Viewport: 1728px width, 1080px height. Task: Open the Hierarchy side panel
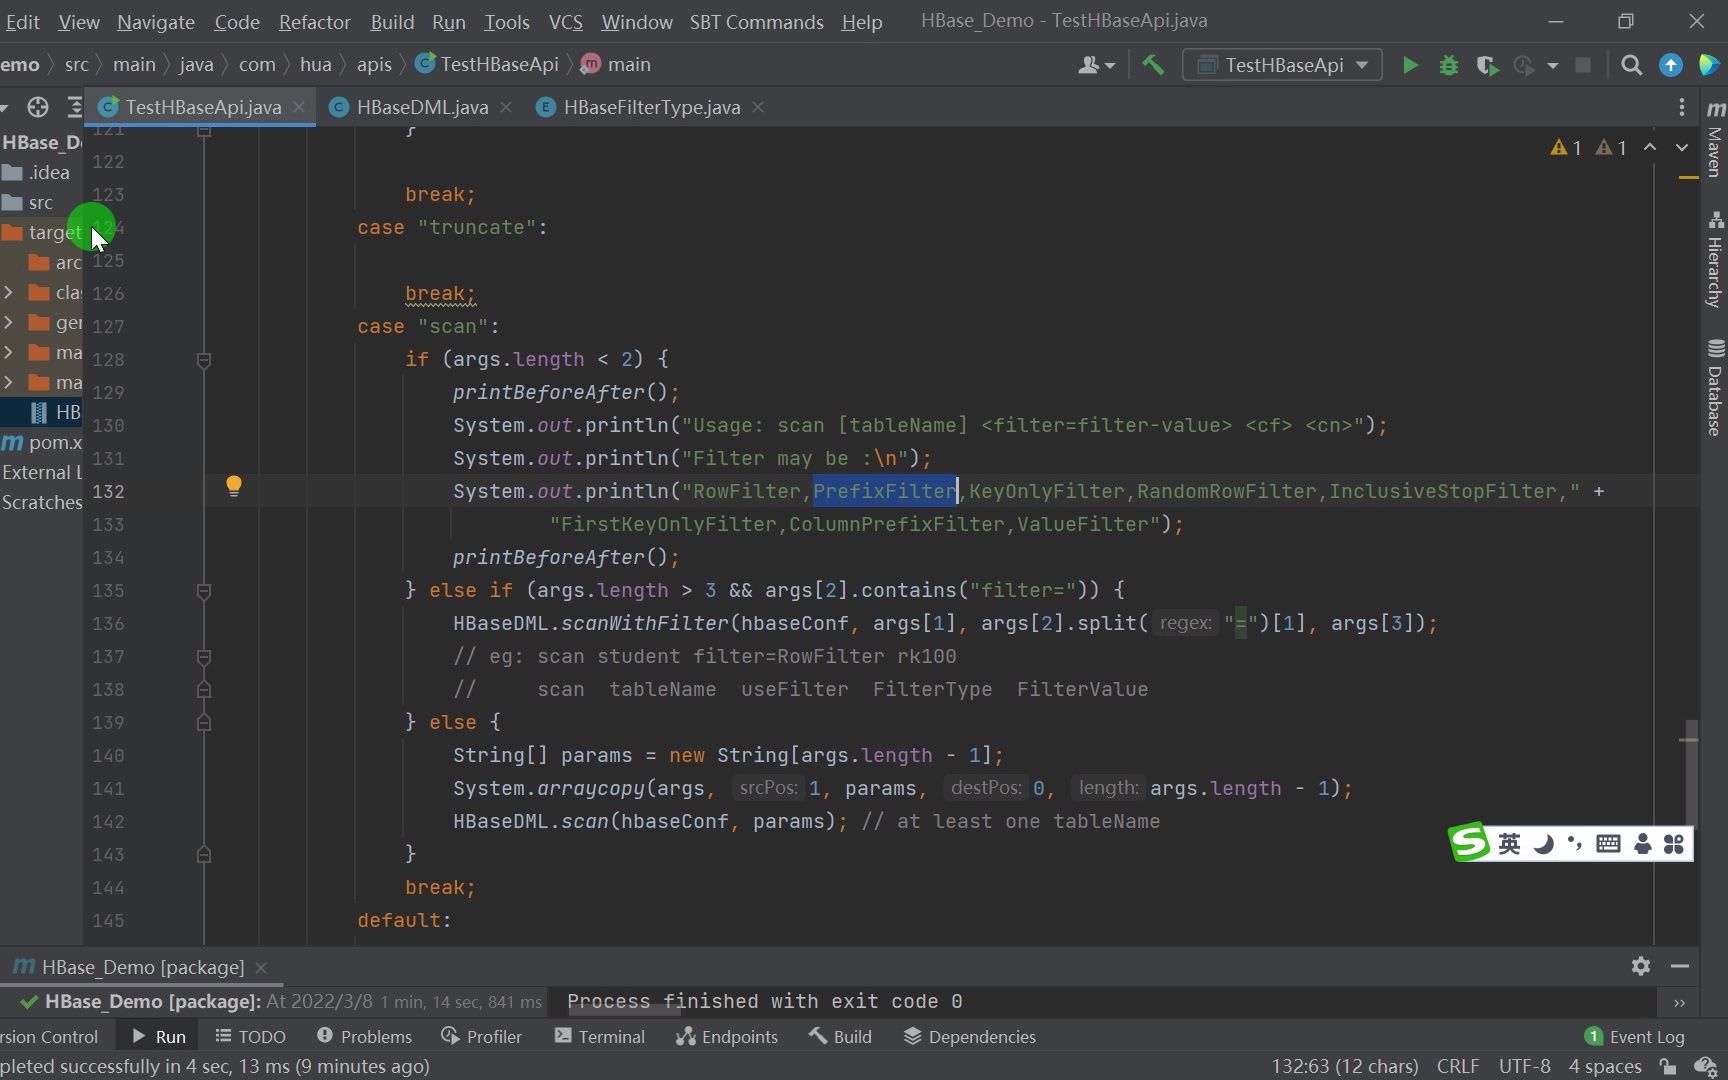coord(1715,260)
